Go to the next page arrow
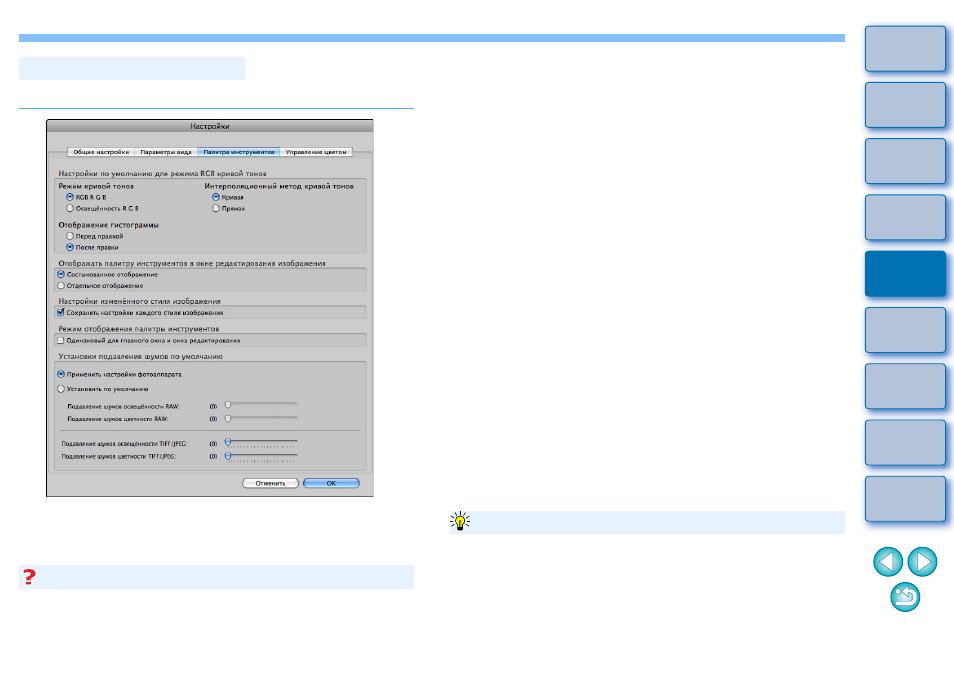Viewport: 954px width, 674px height. point(922,561)
